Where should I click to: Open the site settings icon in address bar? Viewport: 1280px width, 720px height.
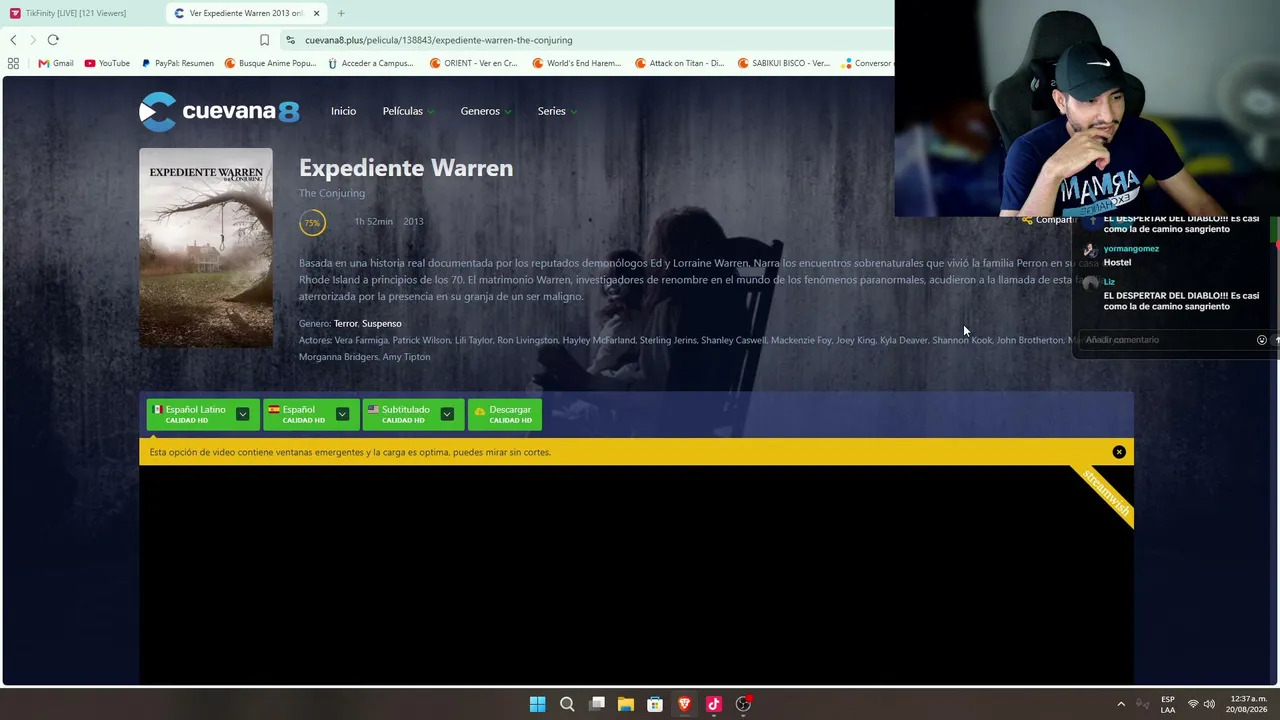click(x=290, y=40)
